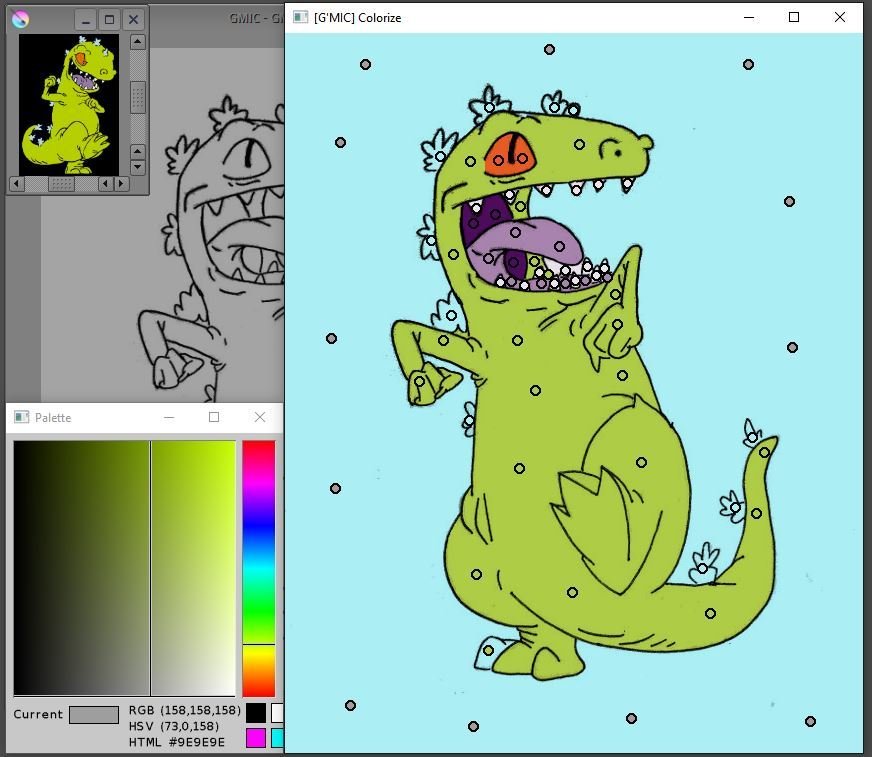Screen dimensions: 872x757
Task: Maximize the small navigator window
Action: (110, 20)
